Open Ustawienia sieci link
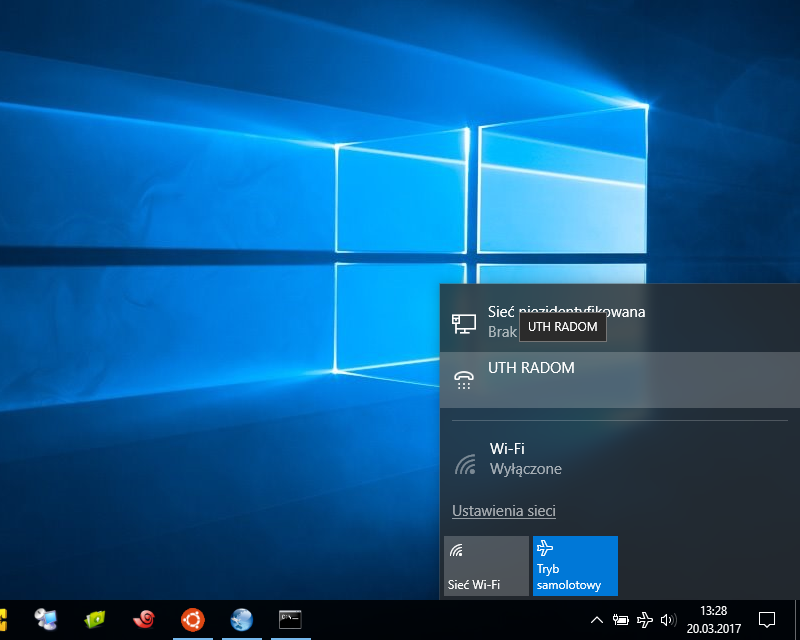This screenshot has height=640, width=800. coord(504,511)
